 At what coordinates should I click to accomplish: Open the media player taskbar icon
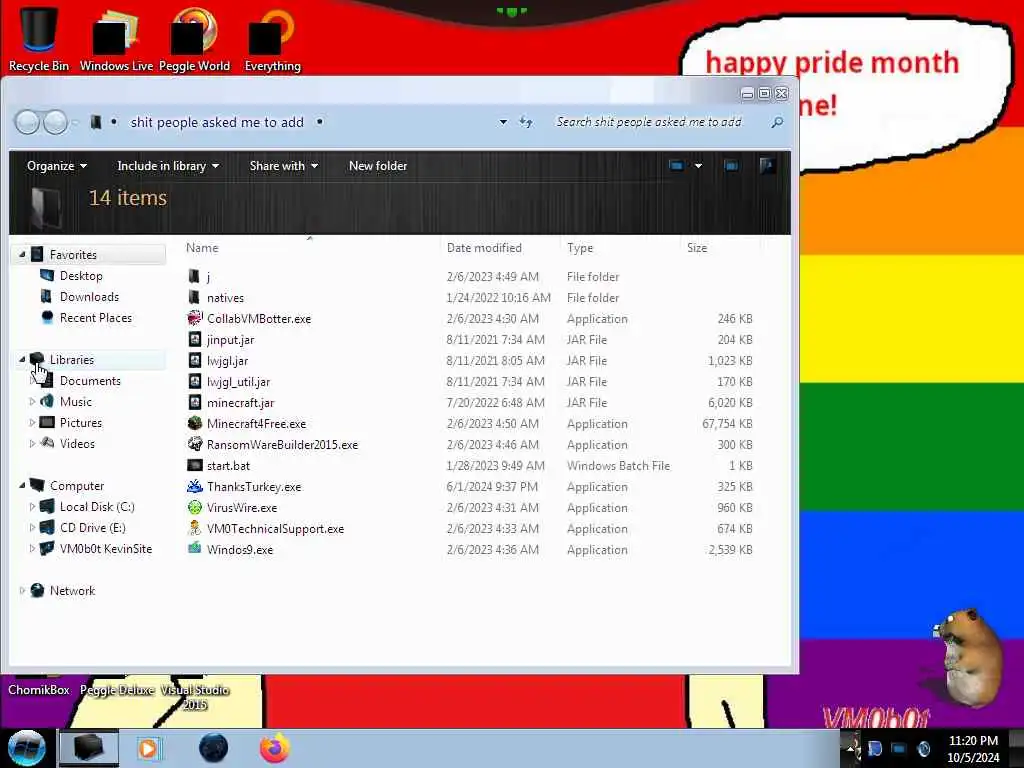(148, 748)
